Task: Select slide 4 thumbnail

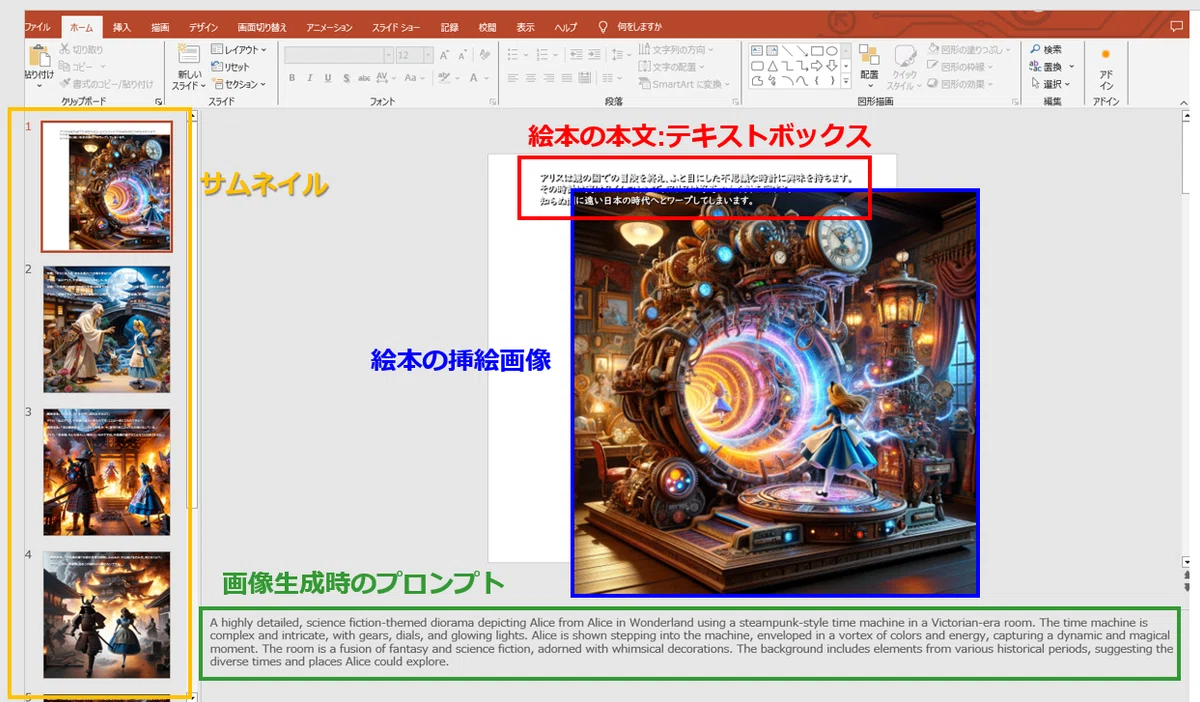Action: coord(106,615)
